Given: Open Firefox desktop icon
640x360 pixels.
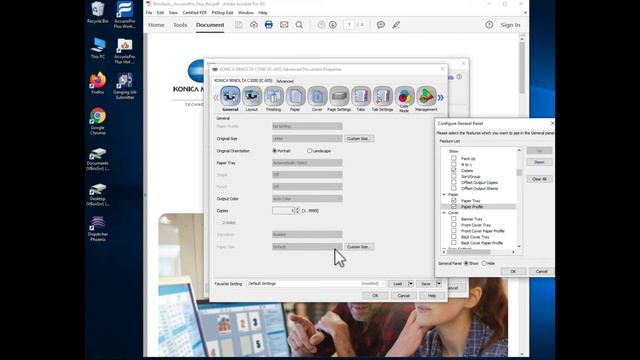Looking at the screenshot, I should (98, 84).
